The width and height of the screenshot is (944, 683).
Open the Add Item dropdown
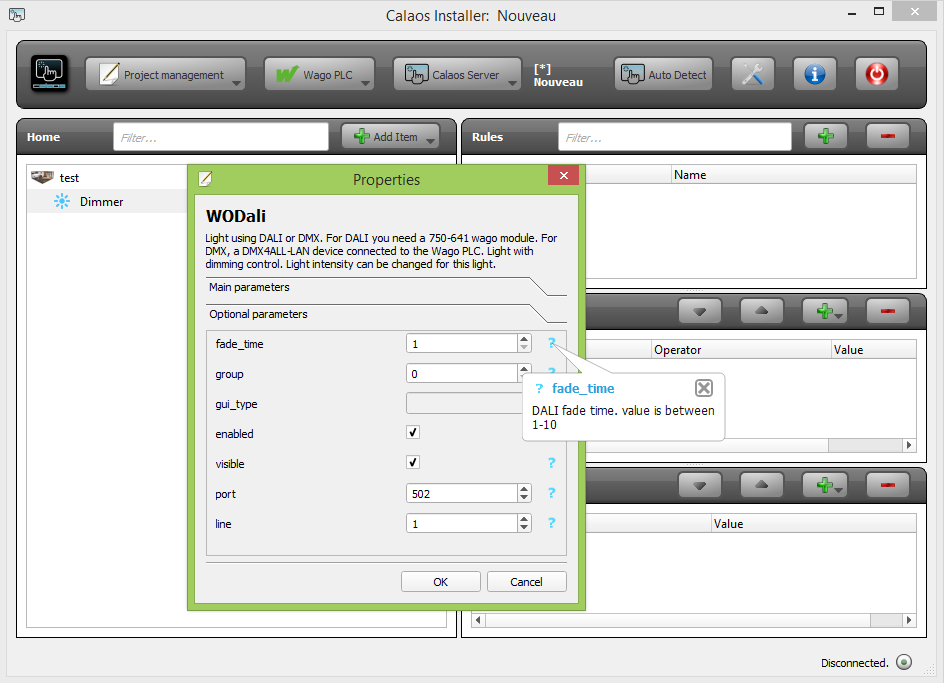pyautogui.click(x=391, y=137)
